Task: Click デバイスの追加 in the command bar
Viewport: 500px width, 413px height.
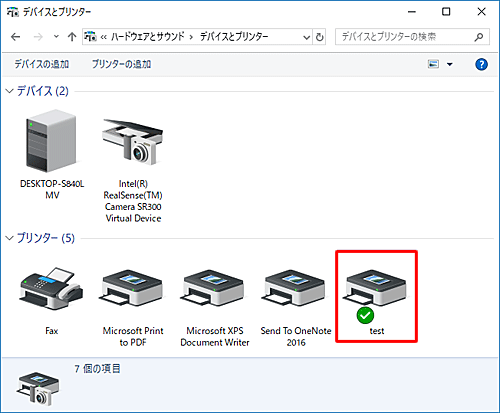Action: [41, 64]
